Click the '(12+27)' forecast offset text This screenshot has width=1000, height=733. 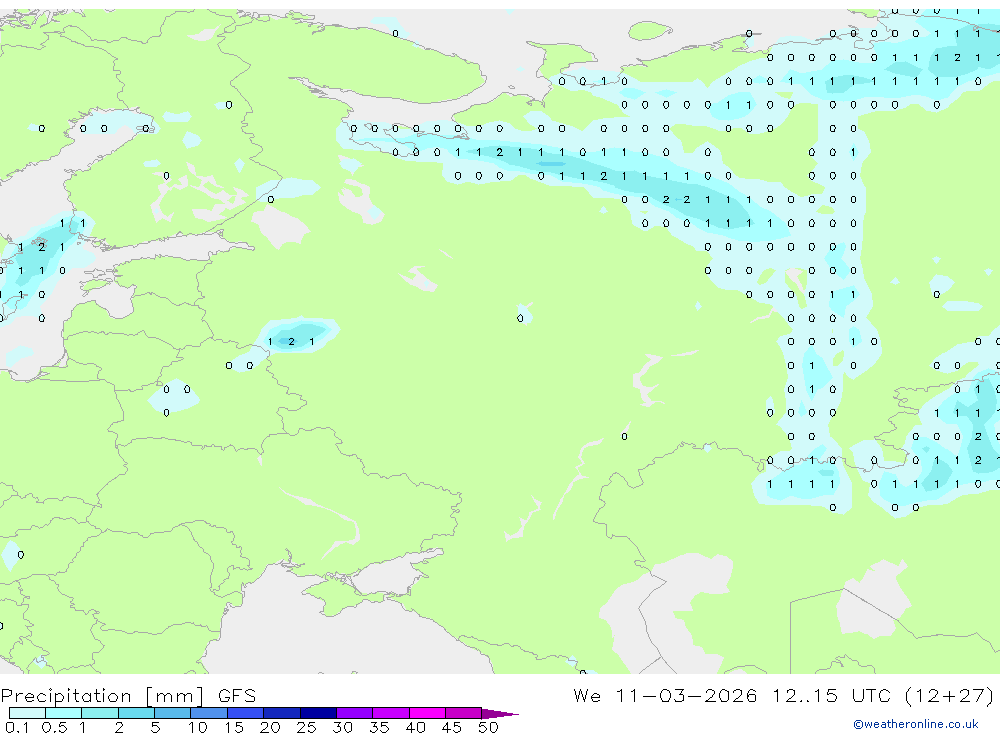(x=949, y=695)
